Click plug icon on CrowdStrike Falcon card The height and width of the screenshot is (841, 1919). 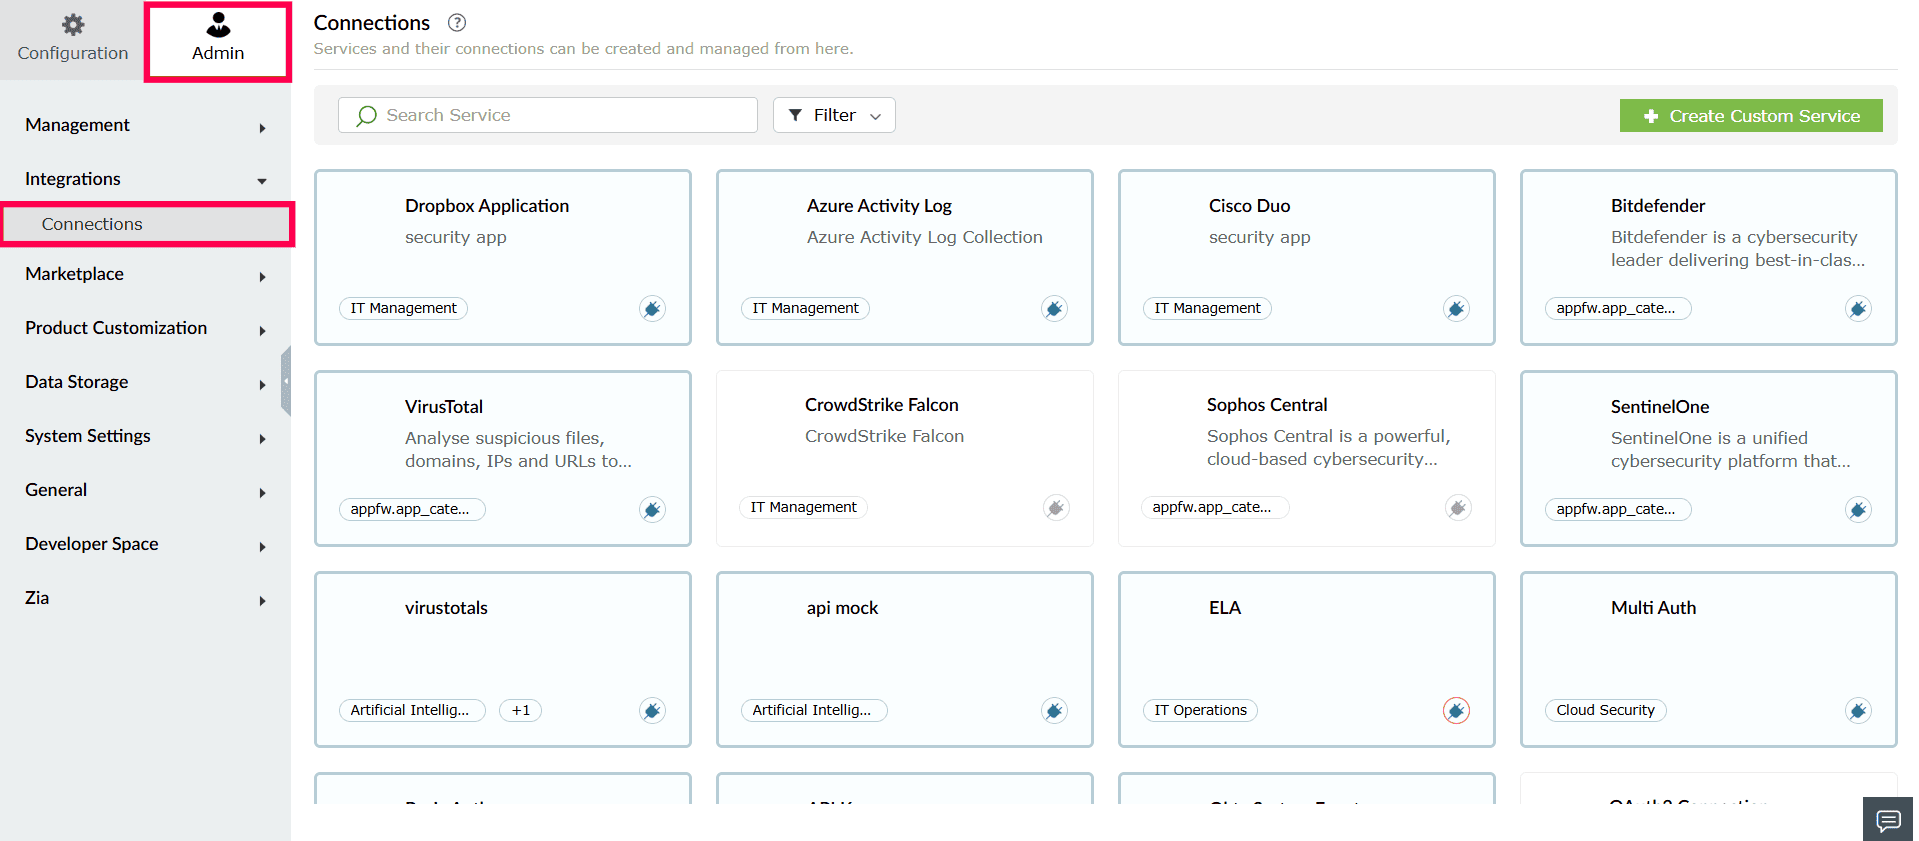(1056, 508)
